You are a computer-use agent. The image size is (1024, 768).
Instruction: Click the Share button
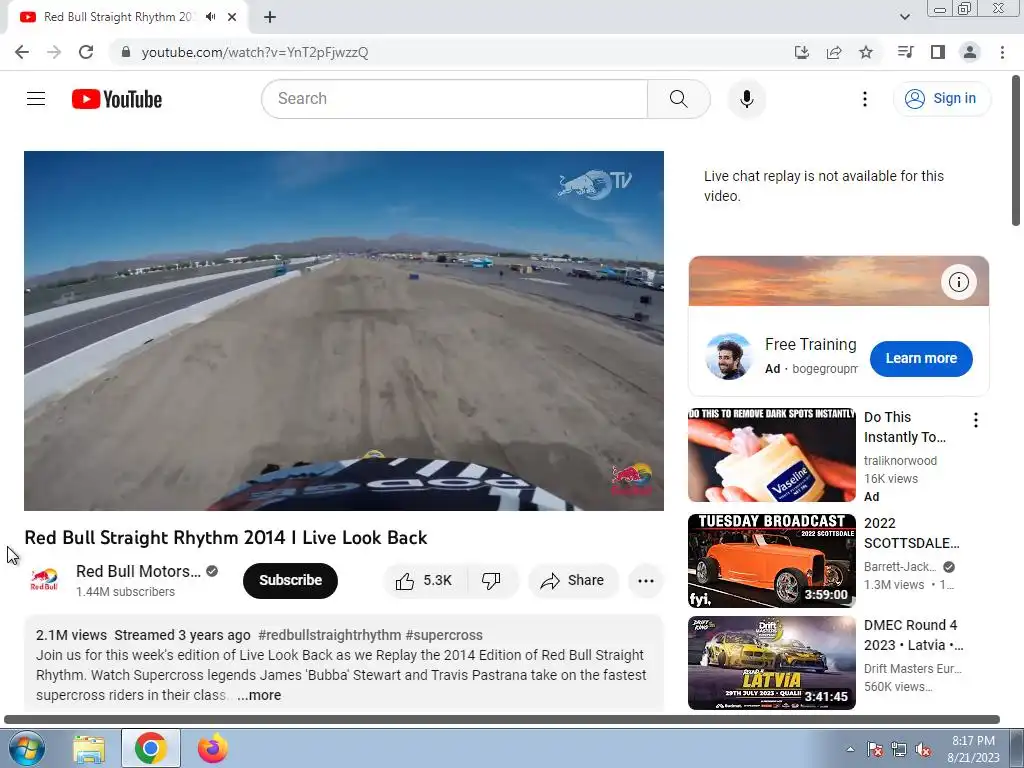(x=573, y=581)
